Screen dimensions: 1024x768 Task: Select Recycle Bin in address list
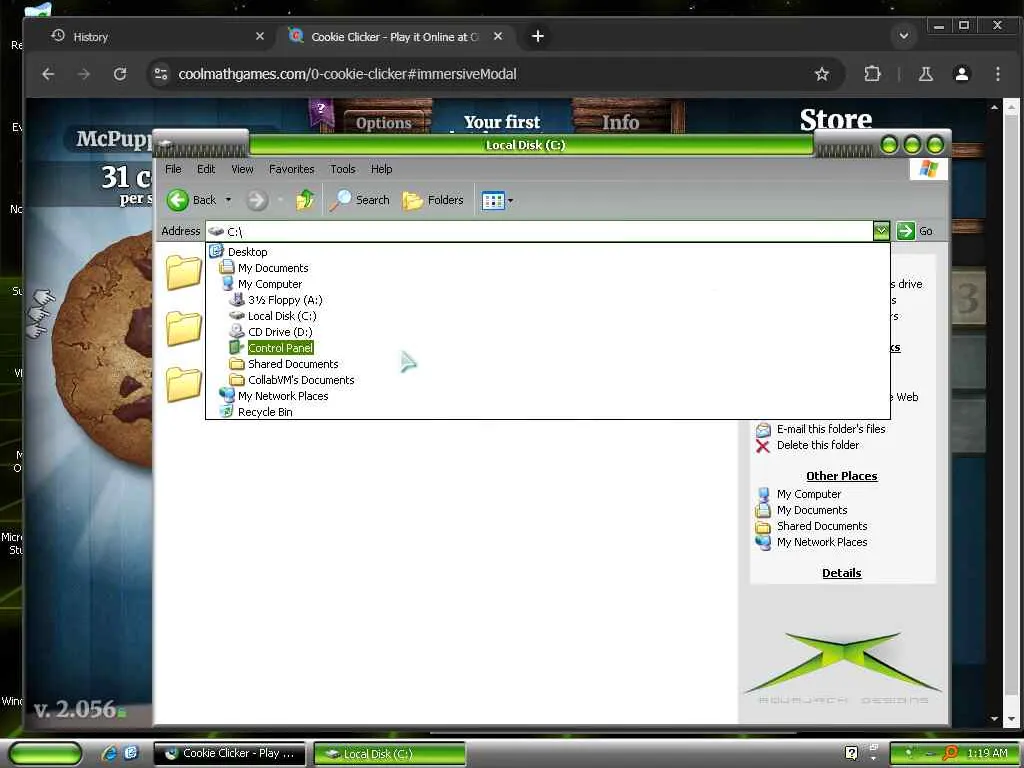[265, 412]
